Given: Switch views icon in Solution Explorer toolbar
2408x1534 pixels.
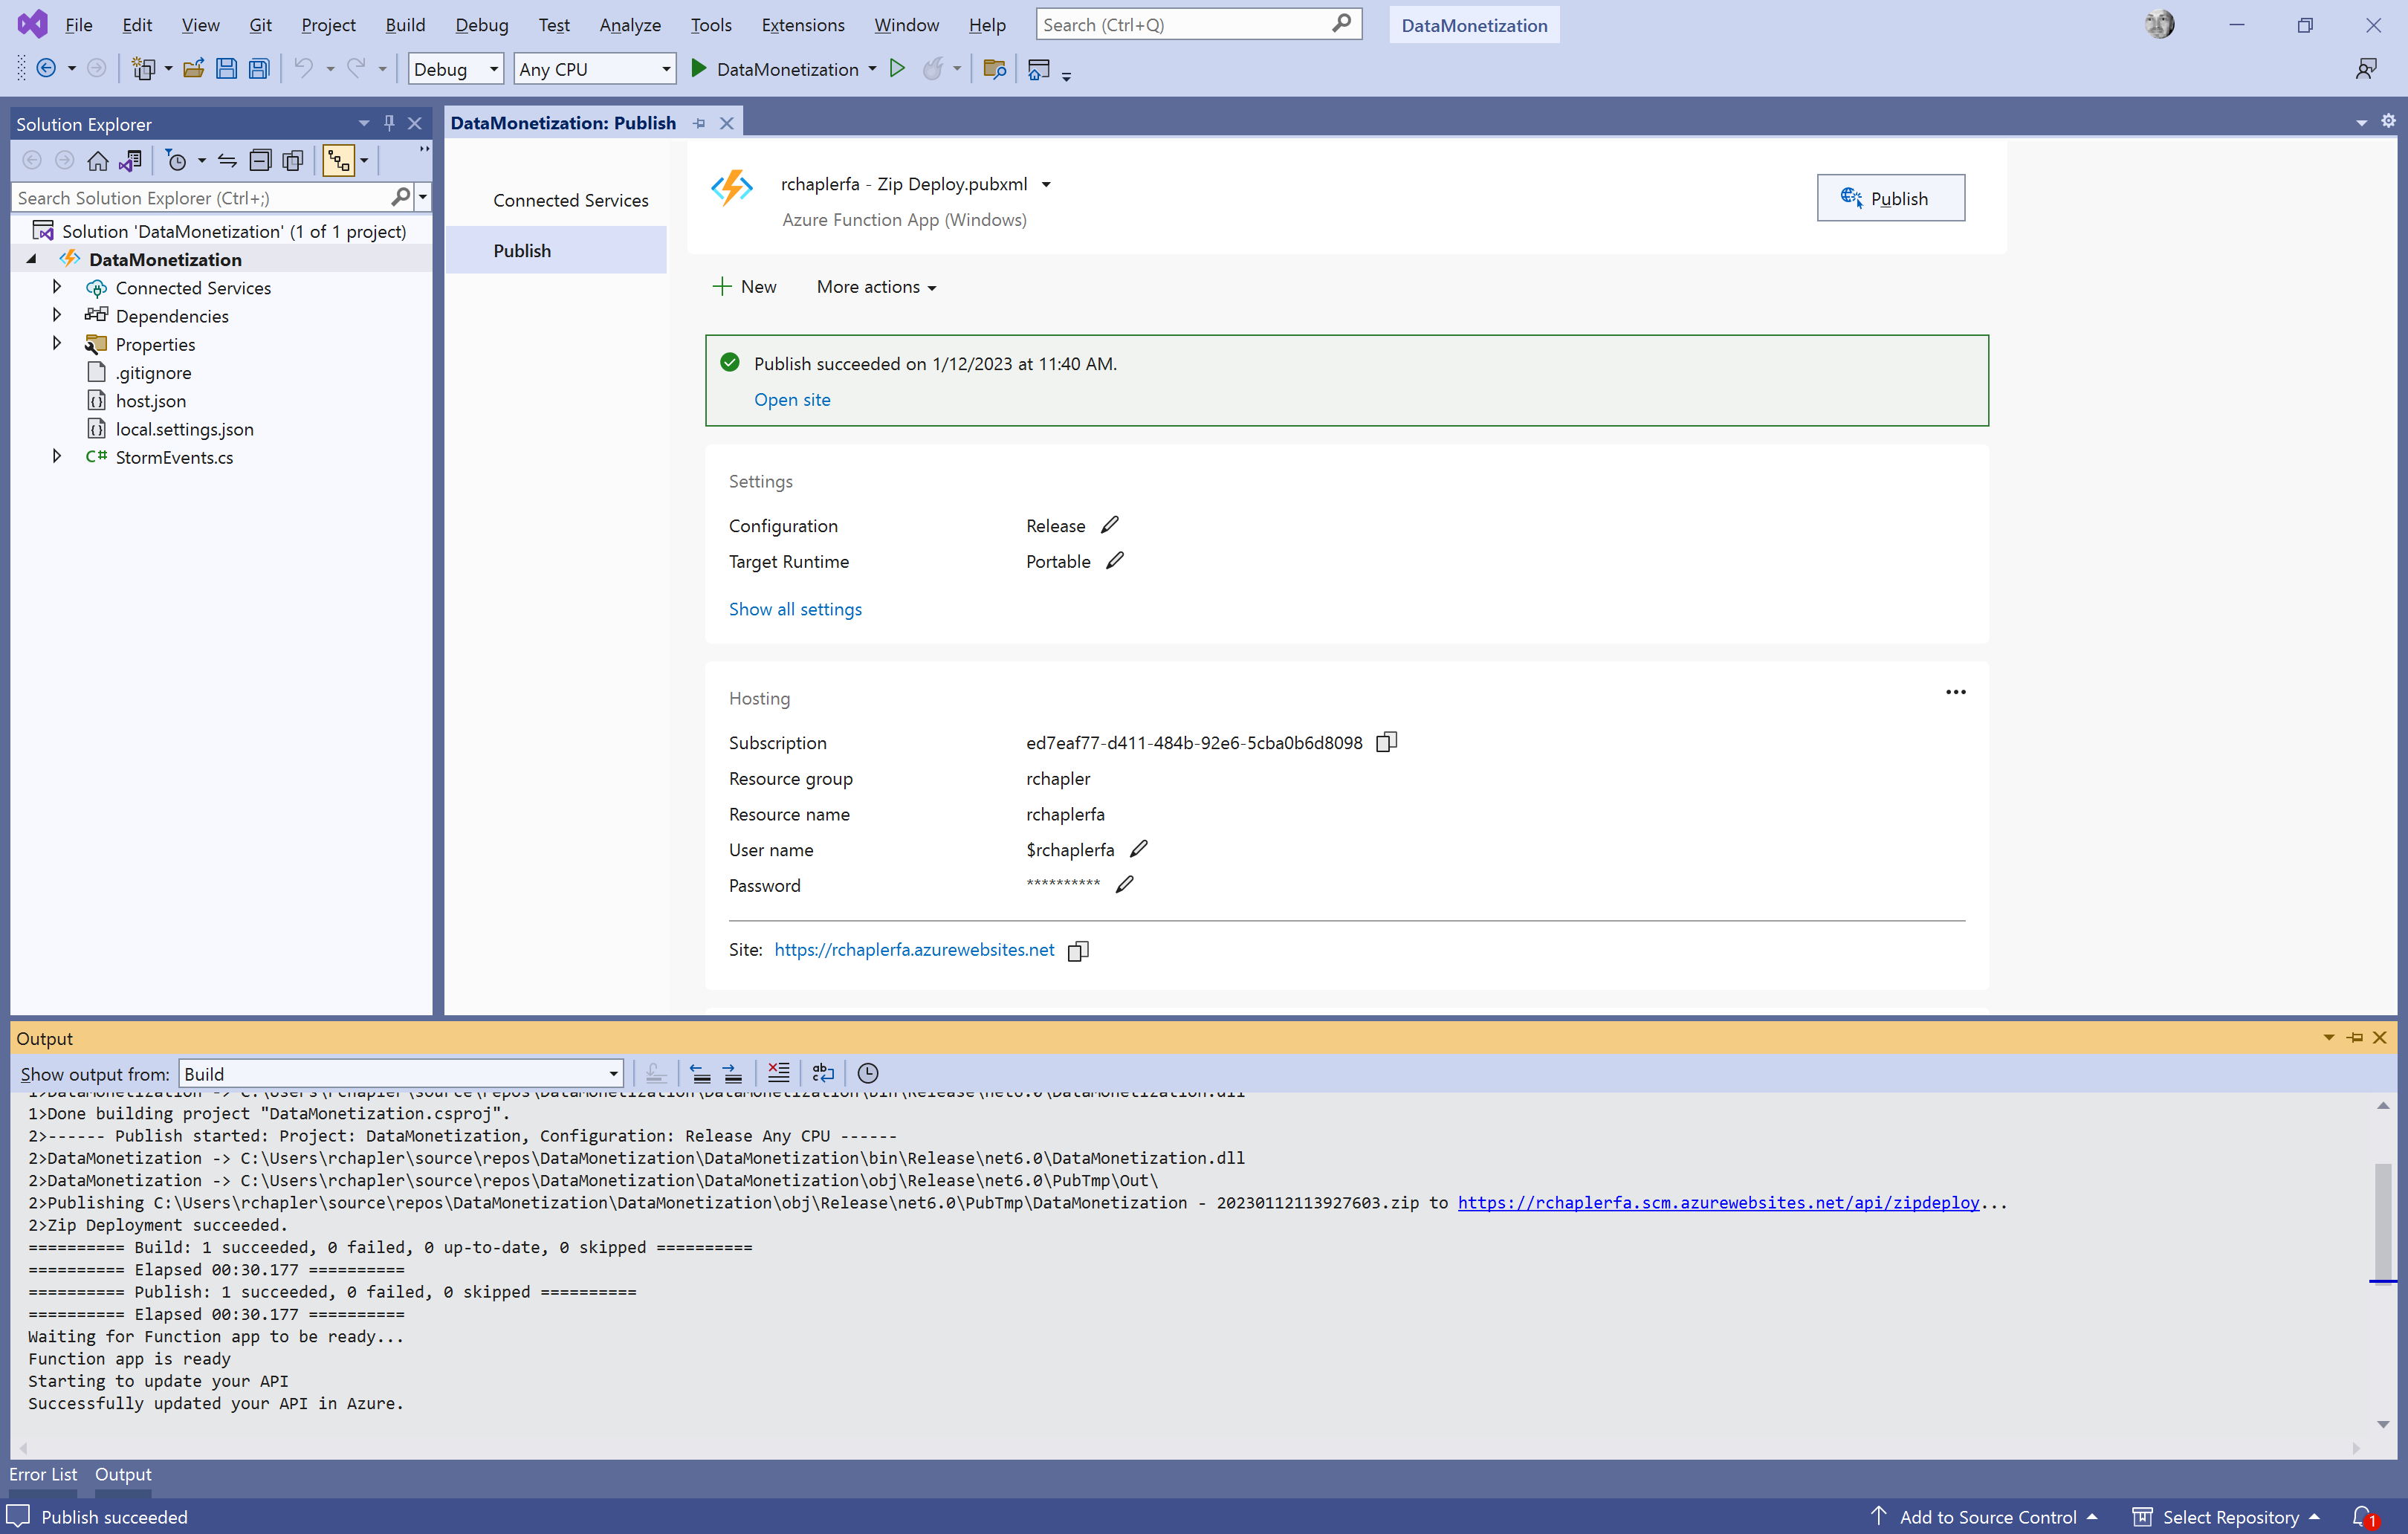Looking at the screenshot, I should point(131,160).
